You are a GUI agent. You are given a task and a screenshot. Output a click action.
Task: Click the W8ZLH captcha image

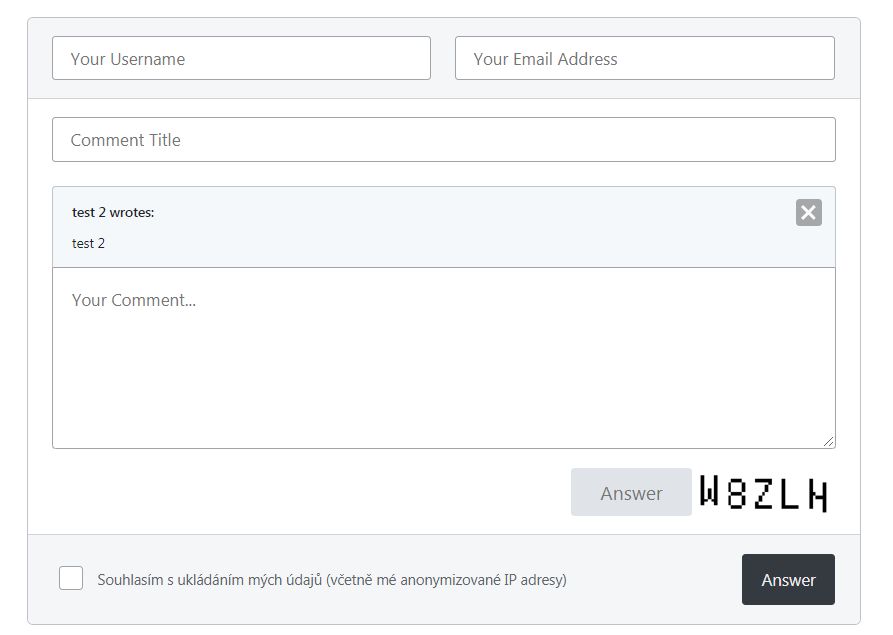[763, 493]
